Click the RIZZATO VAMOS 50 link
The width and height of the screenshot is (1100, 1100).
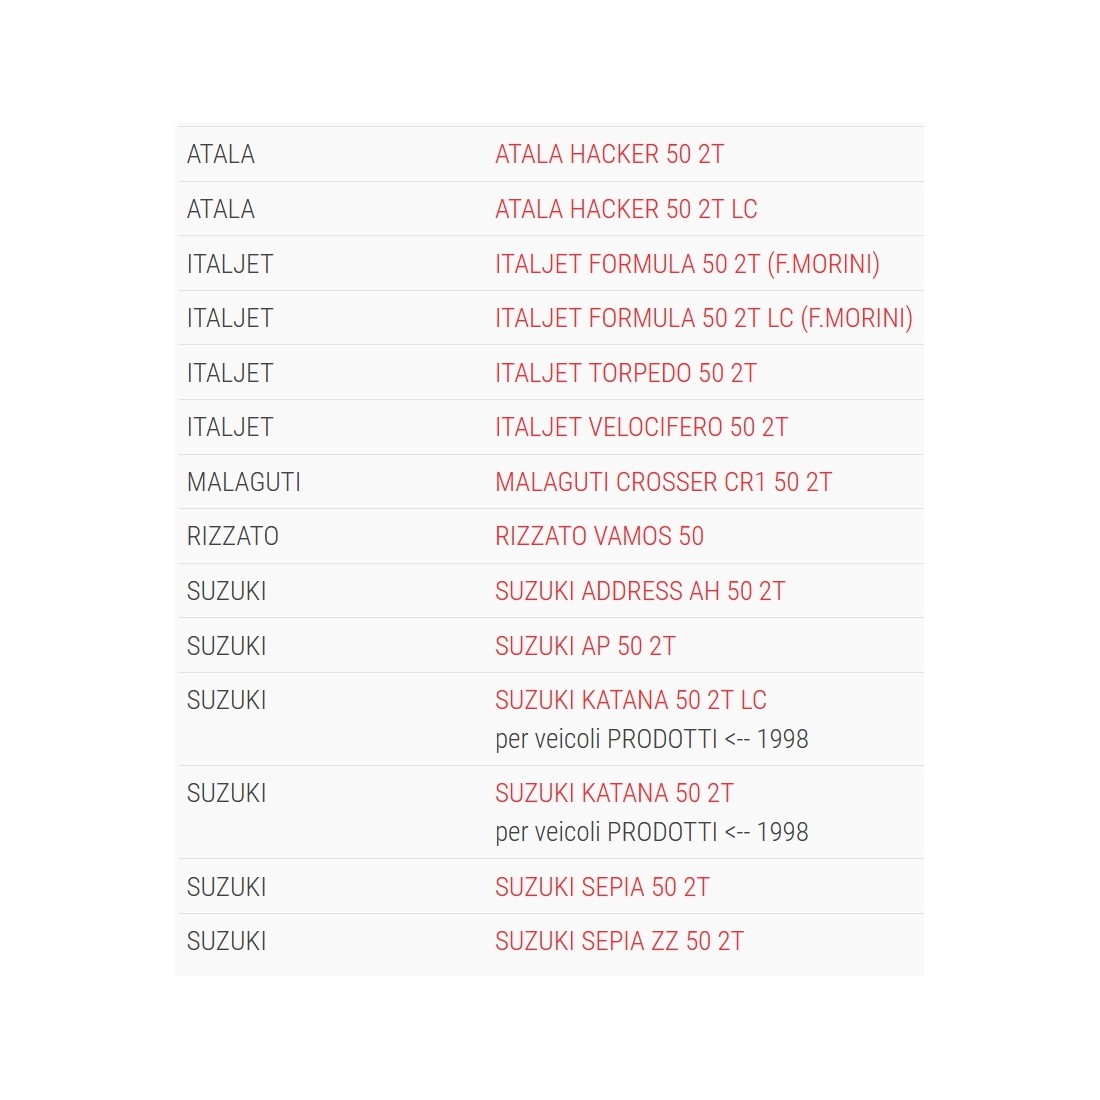[599, 536]
